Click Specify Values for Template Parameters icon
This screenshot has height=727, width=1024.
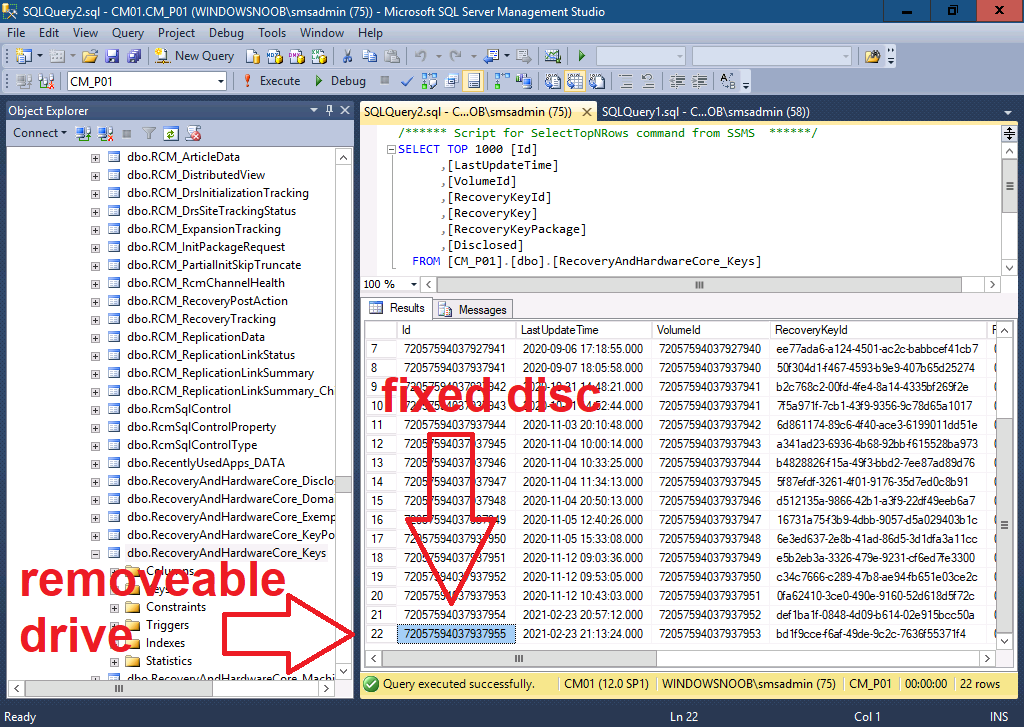pos(728,81)
